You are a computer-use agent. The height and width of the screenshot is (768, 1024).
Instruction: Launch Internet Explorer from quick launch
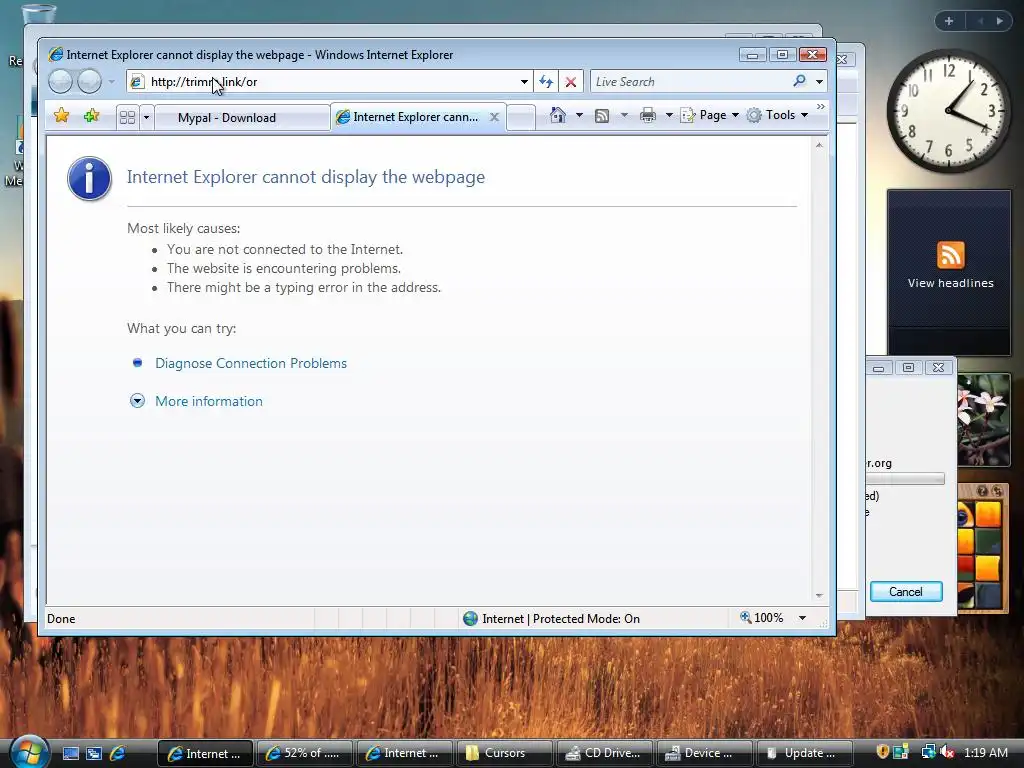point(118,753)
